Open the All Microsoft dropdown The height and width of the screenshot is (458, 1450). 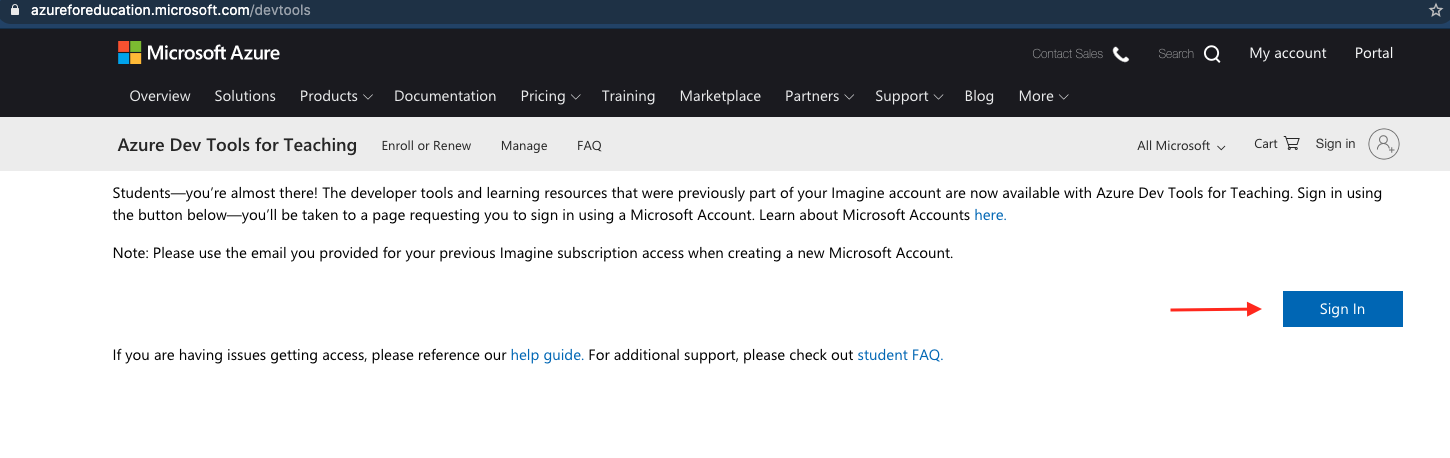pyautogui.click(x=1181, y=145)
